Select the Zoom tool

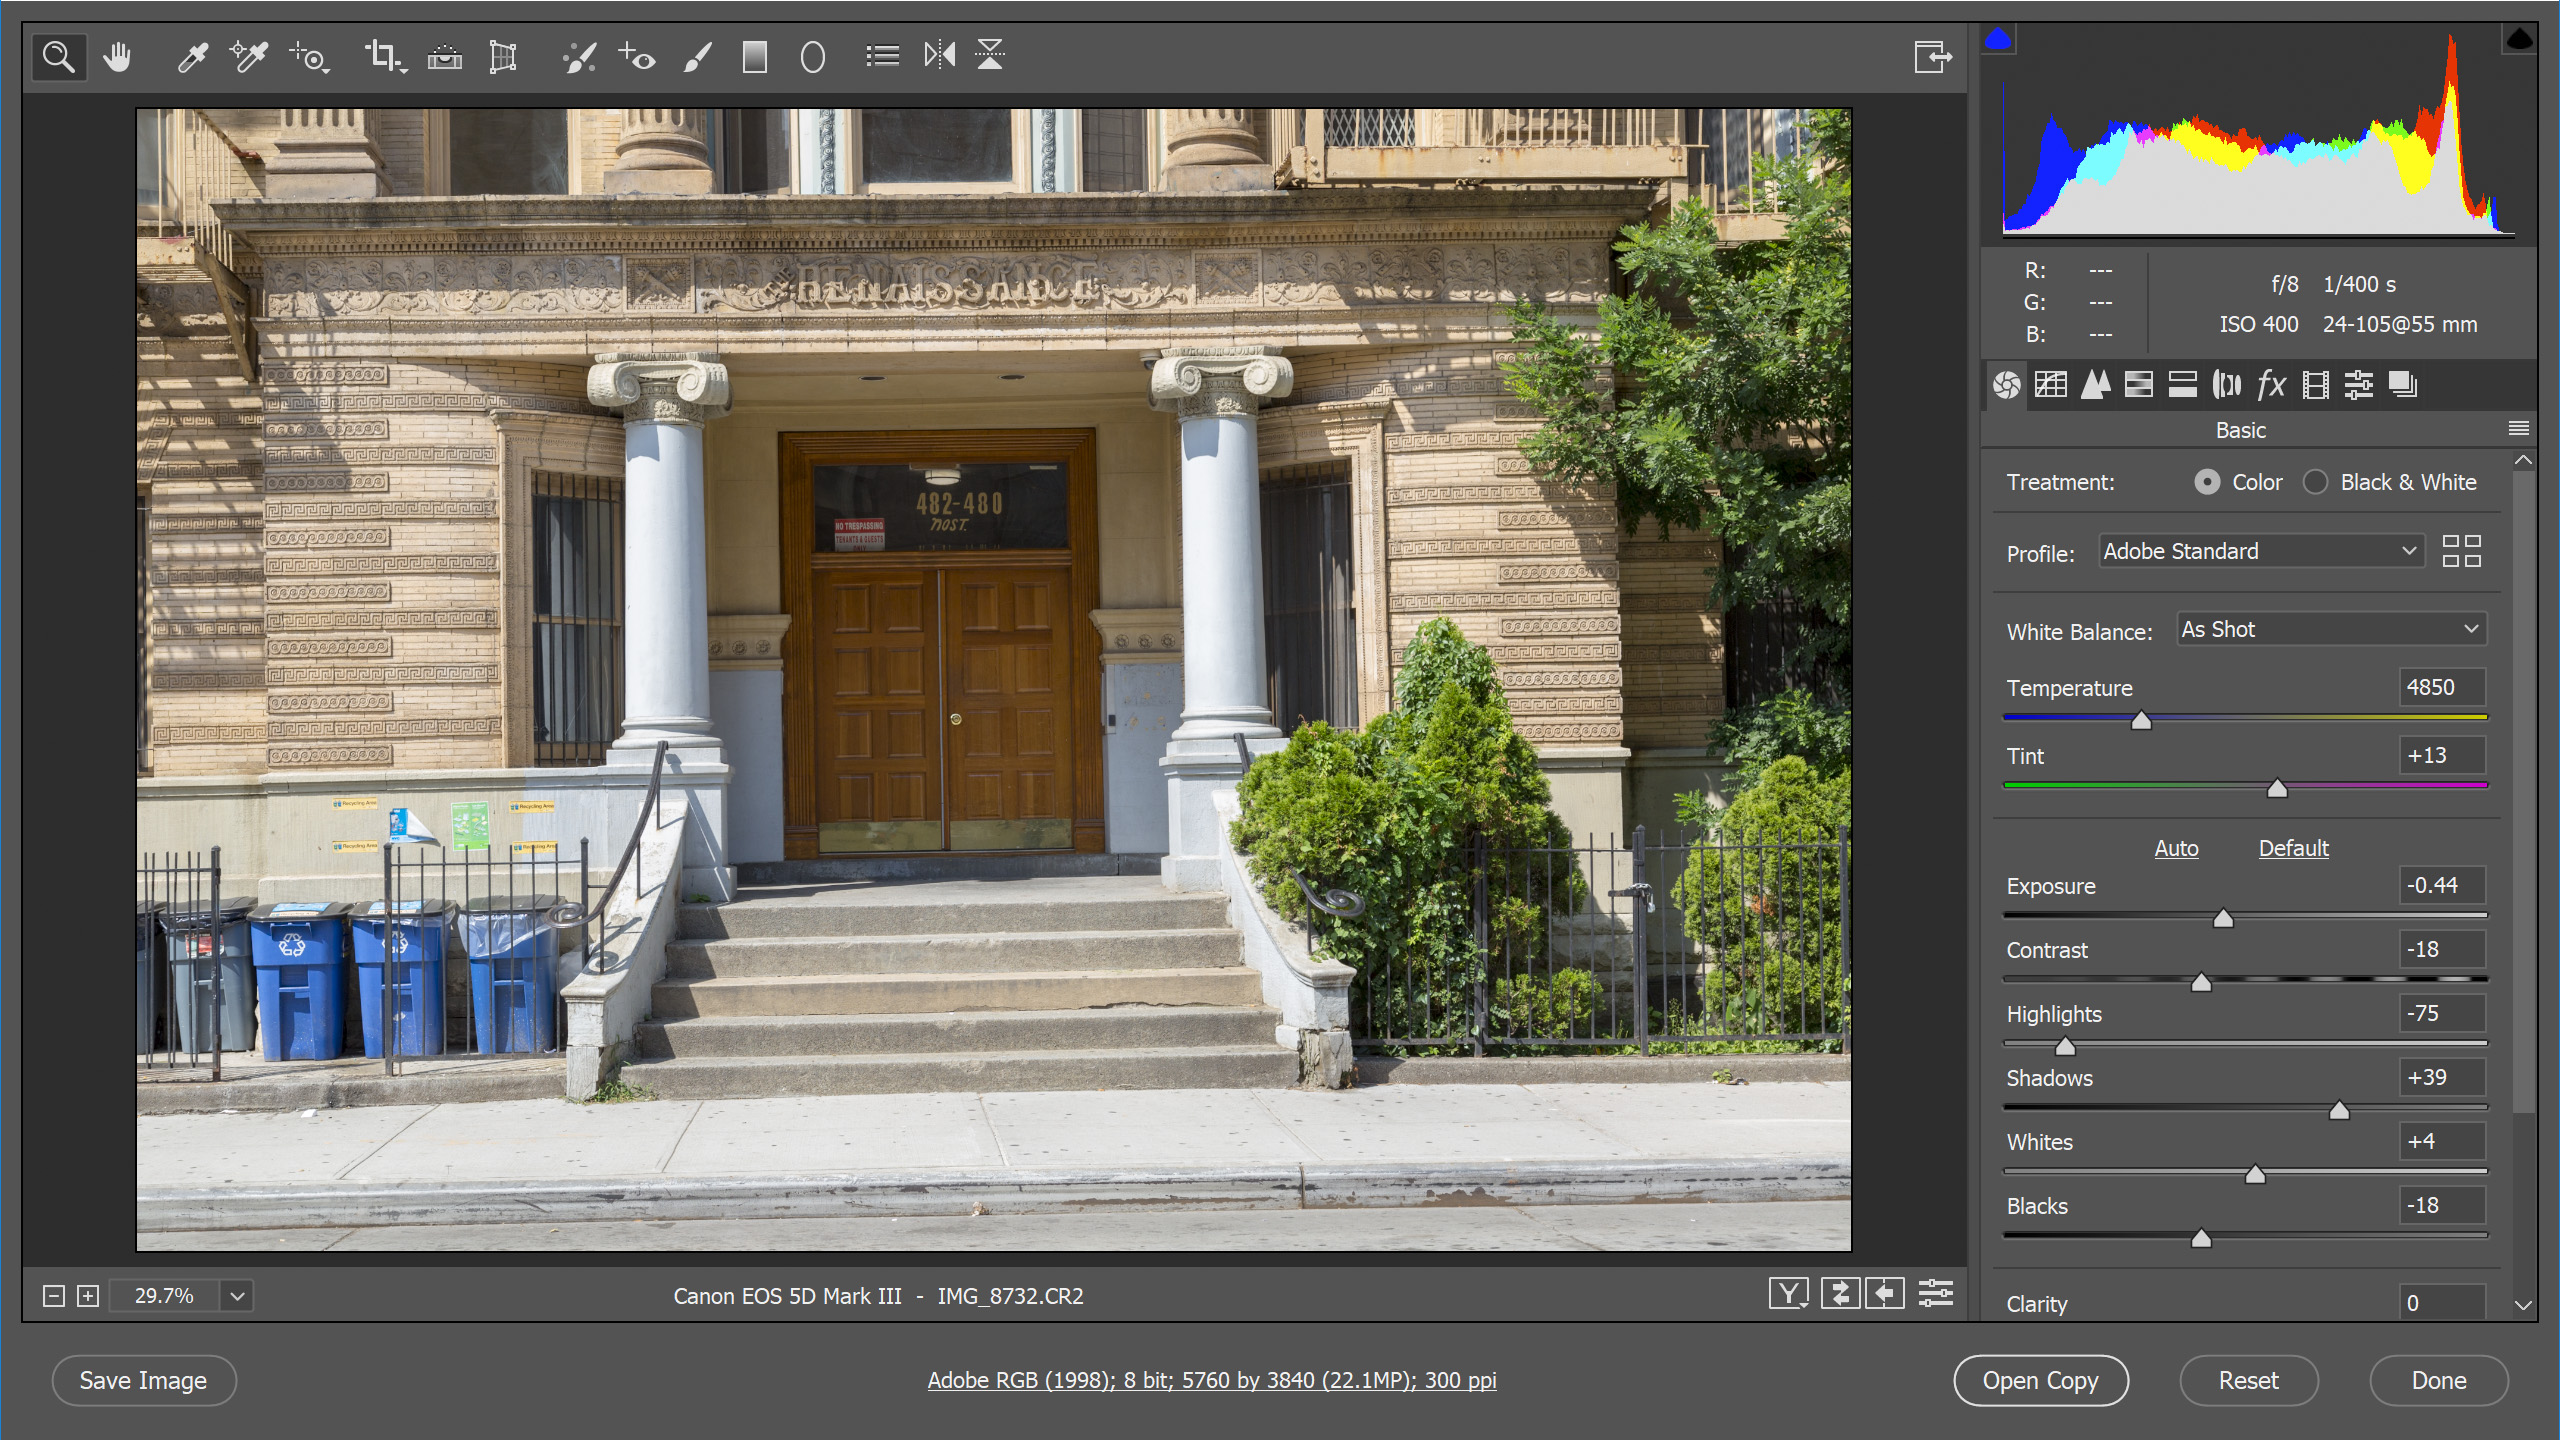tap(59, 57)
